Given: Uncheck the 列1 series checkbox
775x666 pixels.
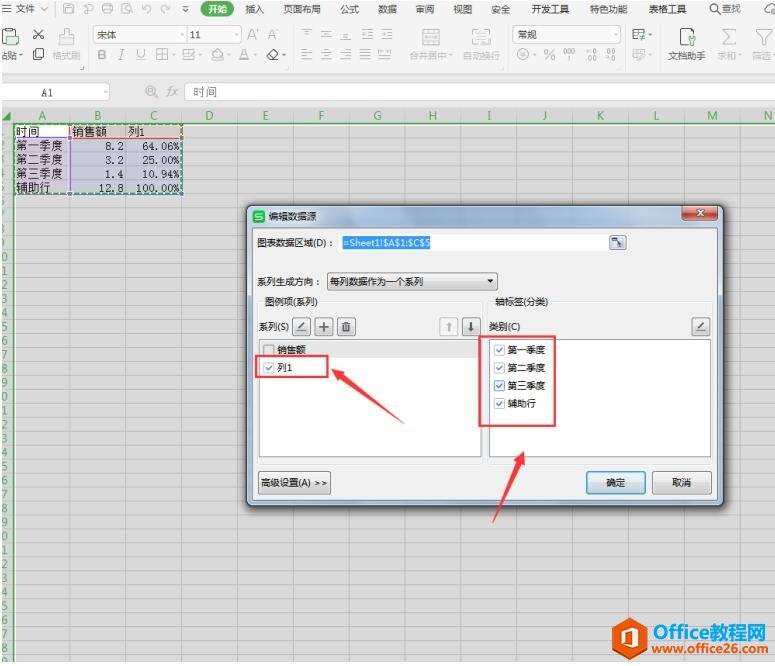Looking at the screenshot, I should (x=268, y=368).
